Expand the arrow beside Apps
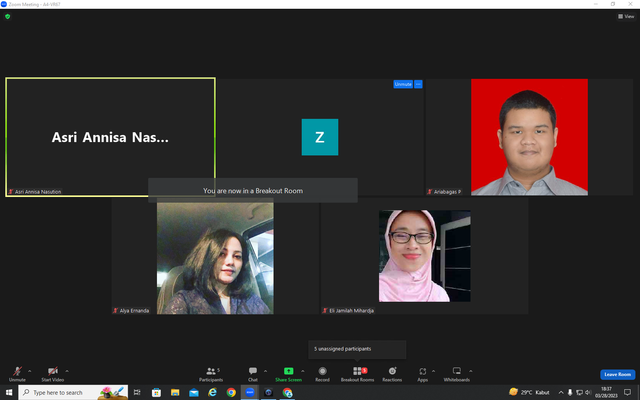 (x=433, y=371)
